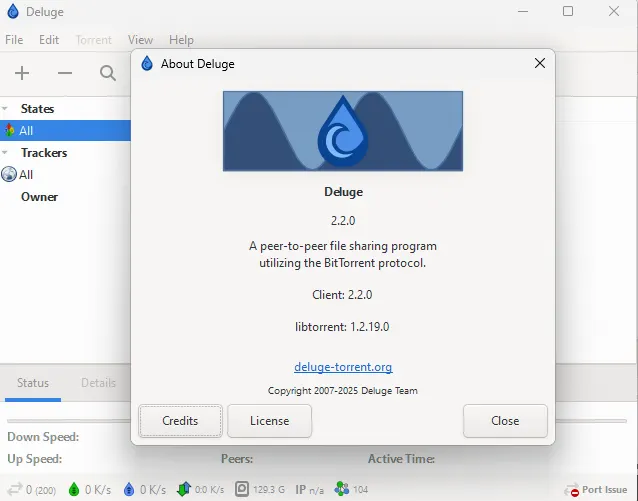Click the green download speed icon
This screenshot has width=638, height=501.
pyautogui.click(x=74, y=490)
